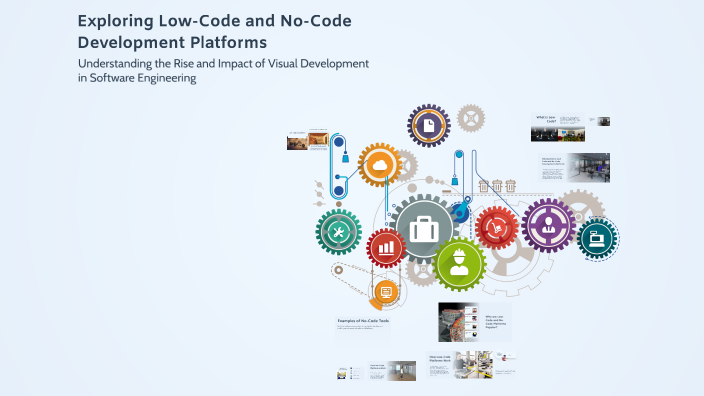The height and width of the screenshot is (396, 704).
Task: Open "How Low-Code Platforms Work" slide
Action: click(459, 365)
